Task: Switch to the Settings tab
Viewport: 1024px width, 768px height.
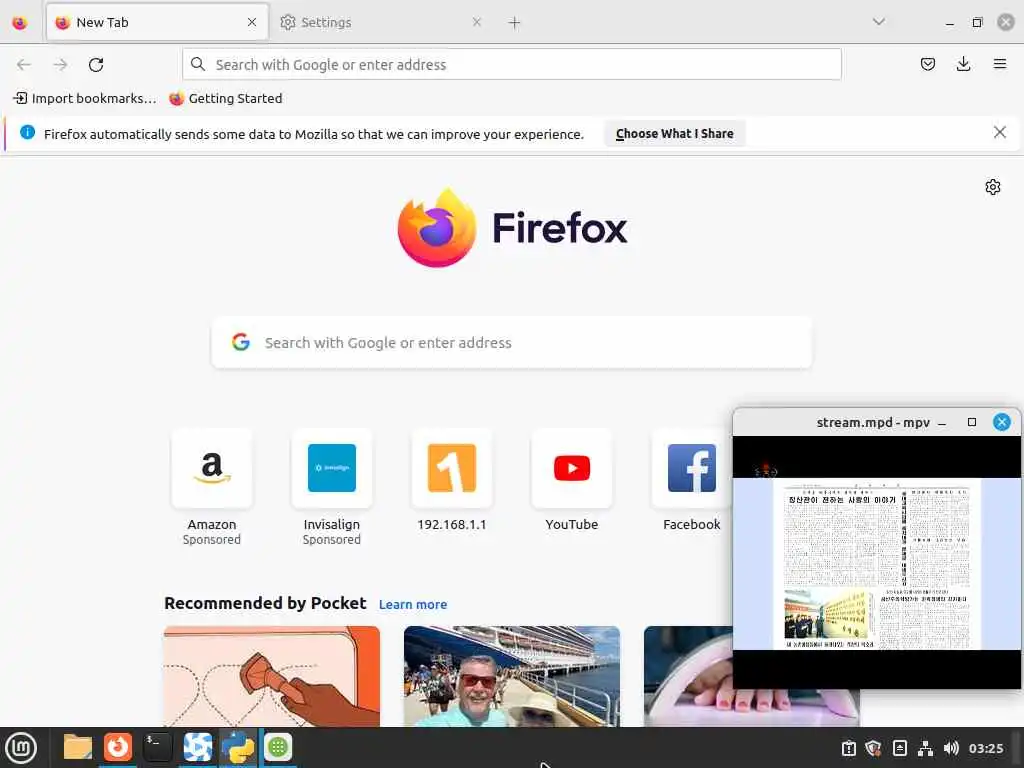Action: pos(381,22)
